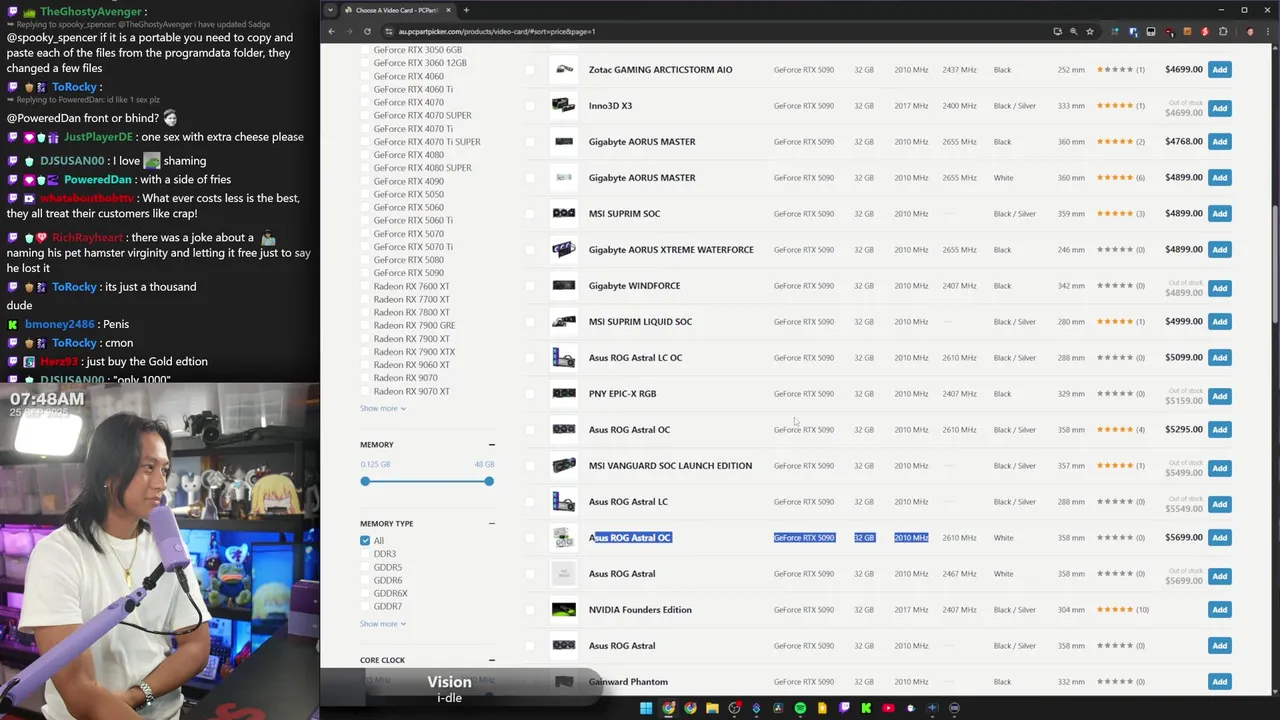Adjust the Memory slider minimum handle

pyautogui.click(x=365, y=481)
